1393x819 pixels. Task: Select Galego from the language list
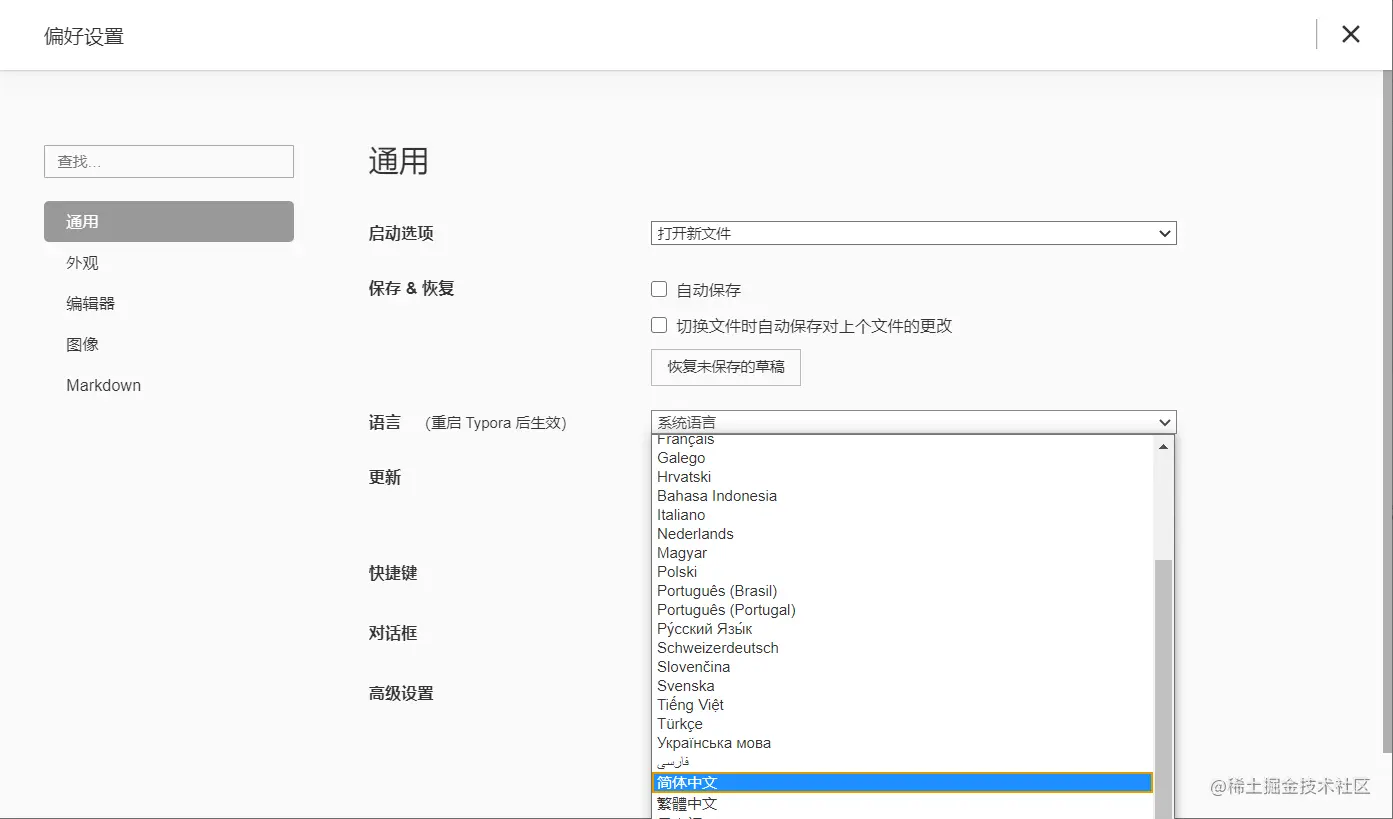tap(903, 458)
